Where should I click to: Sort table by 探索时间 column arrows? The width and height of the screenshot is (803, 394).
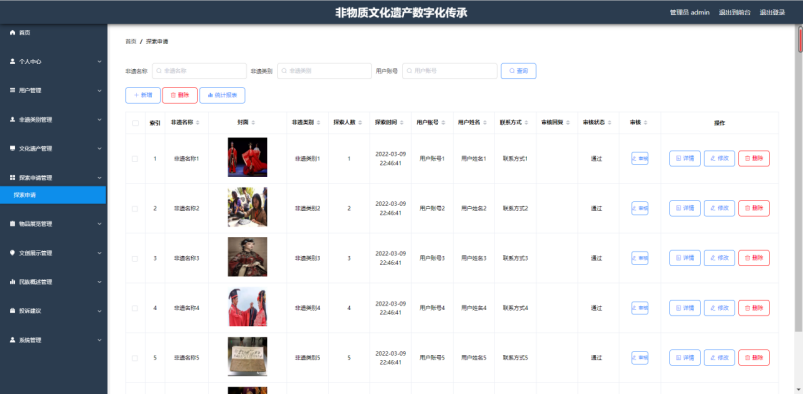point(402,123)
